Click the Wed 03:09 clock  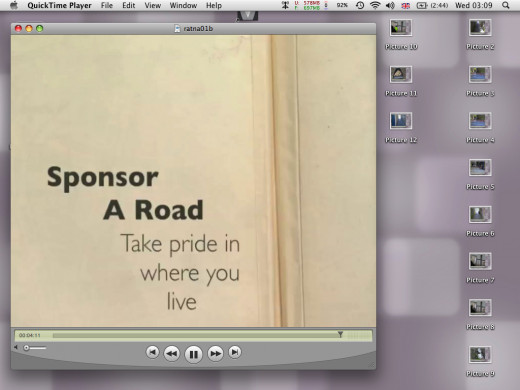(x=474, y=5)
